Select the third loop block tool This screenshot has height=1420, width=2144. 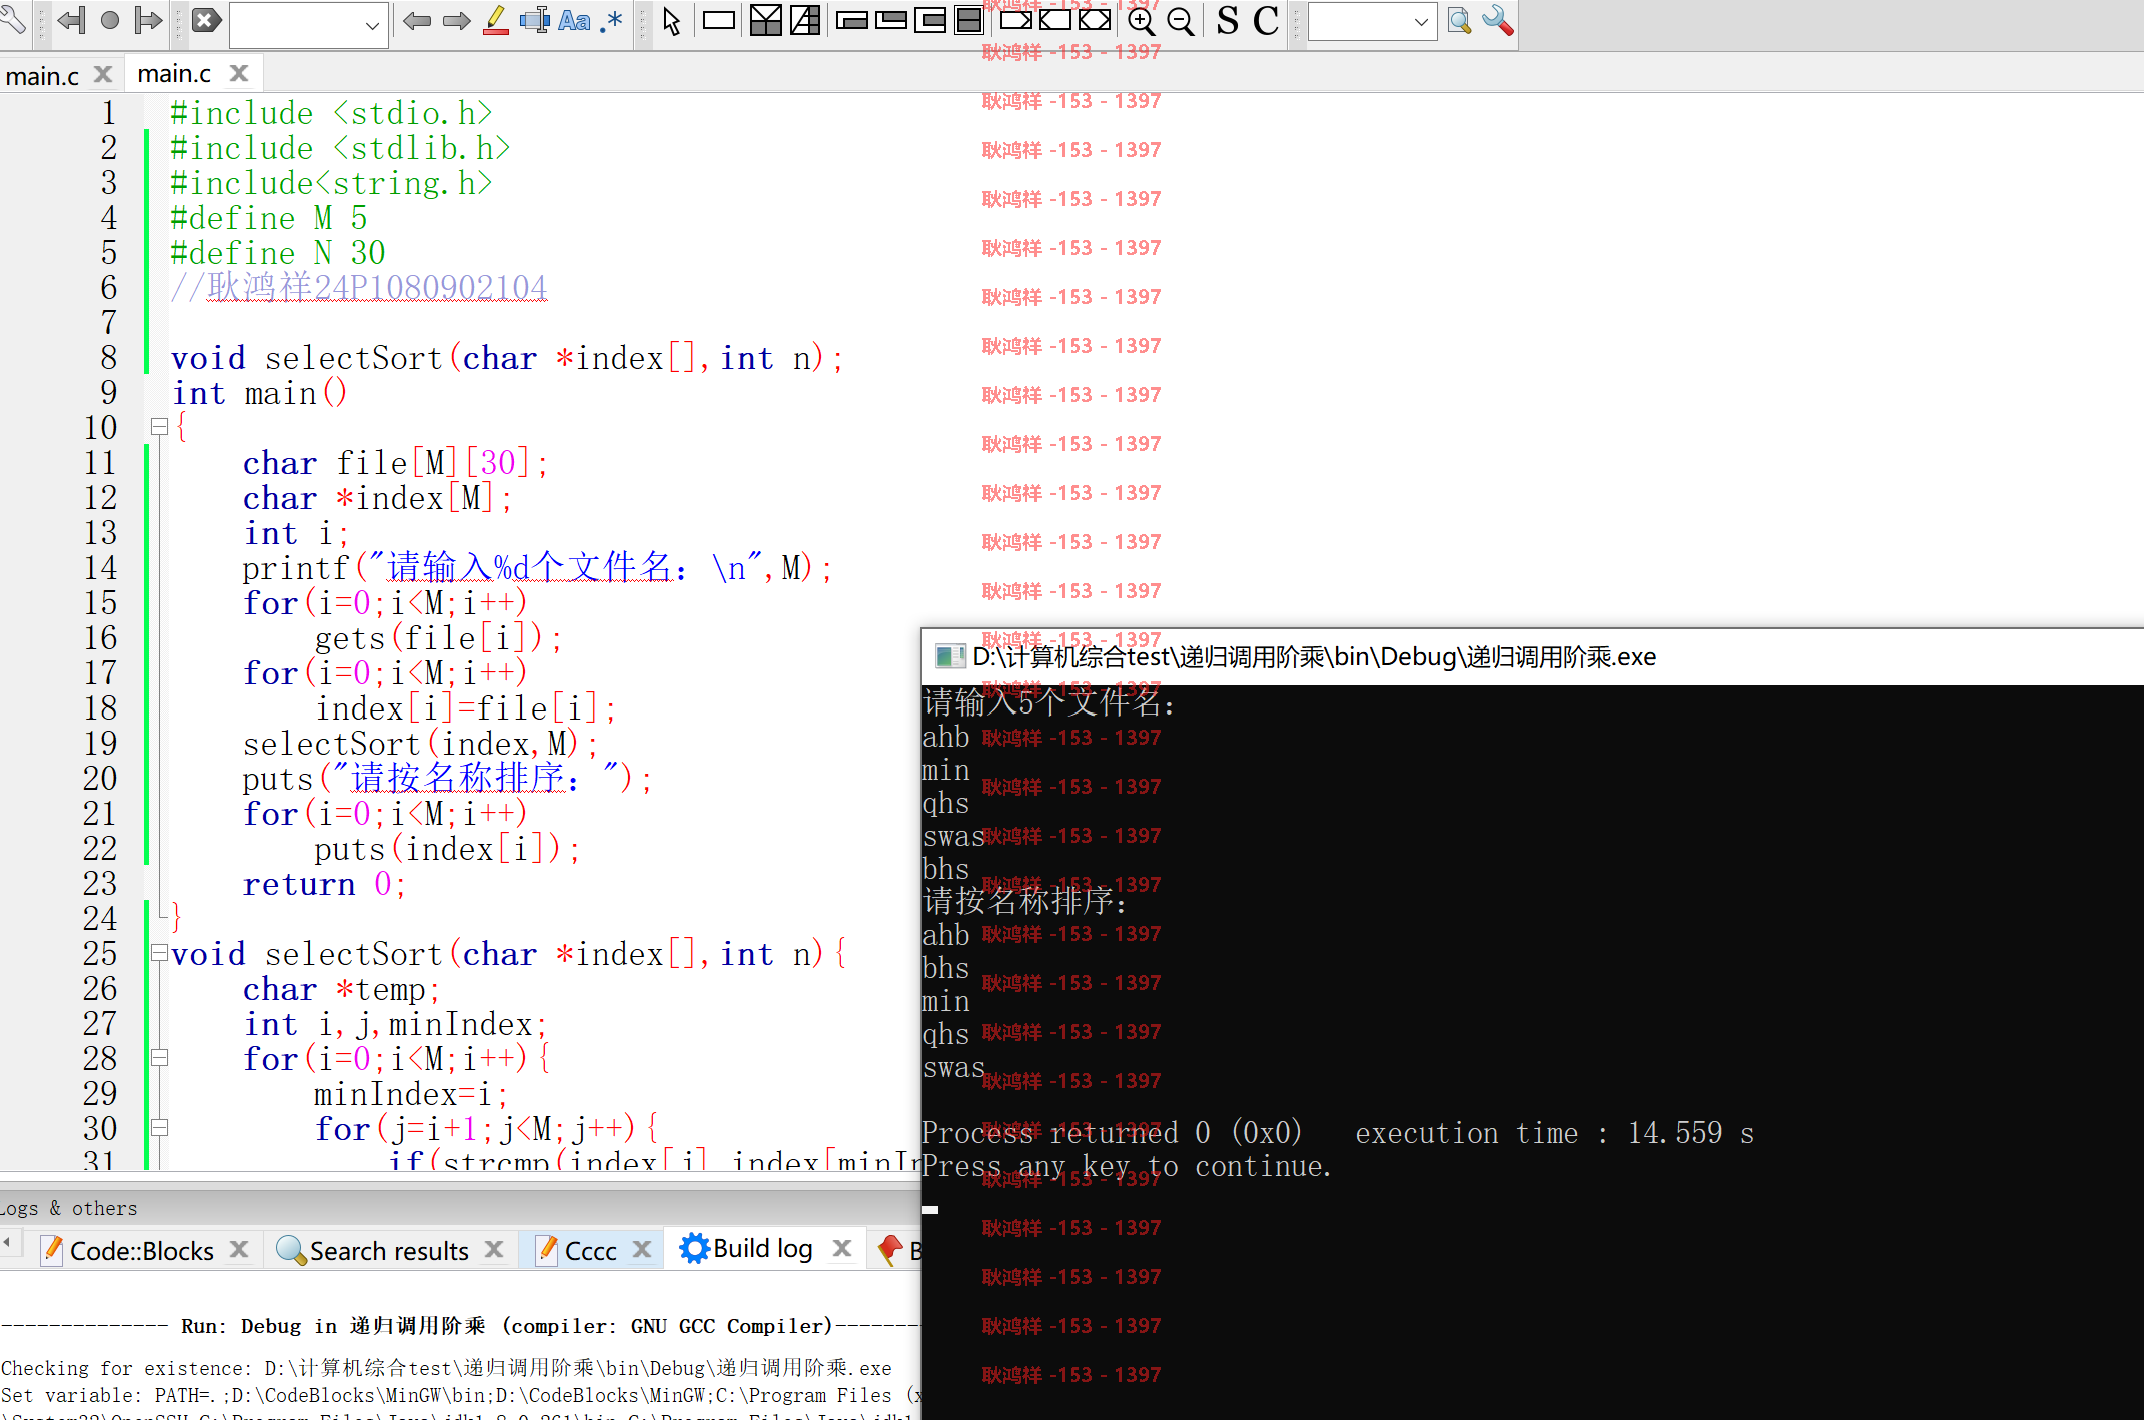pos(930,20)
